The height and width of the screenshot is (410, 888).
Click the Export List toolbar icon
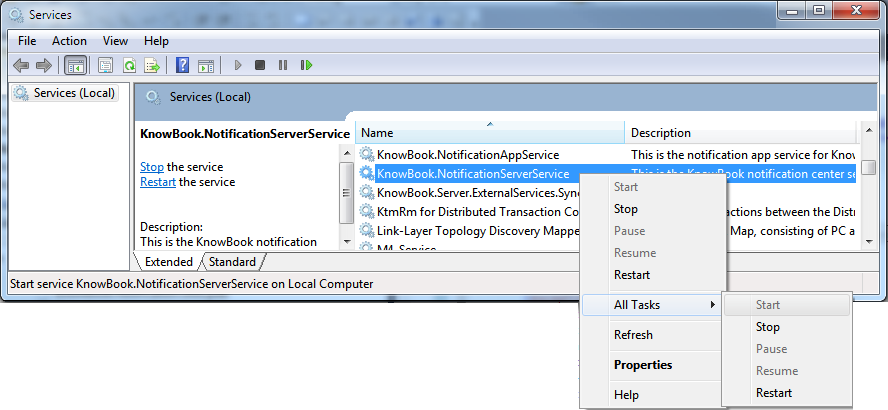(152, 66)
